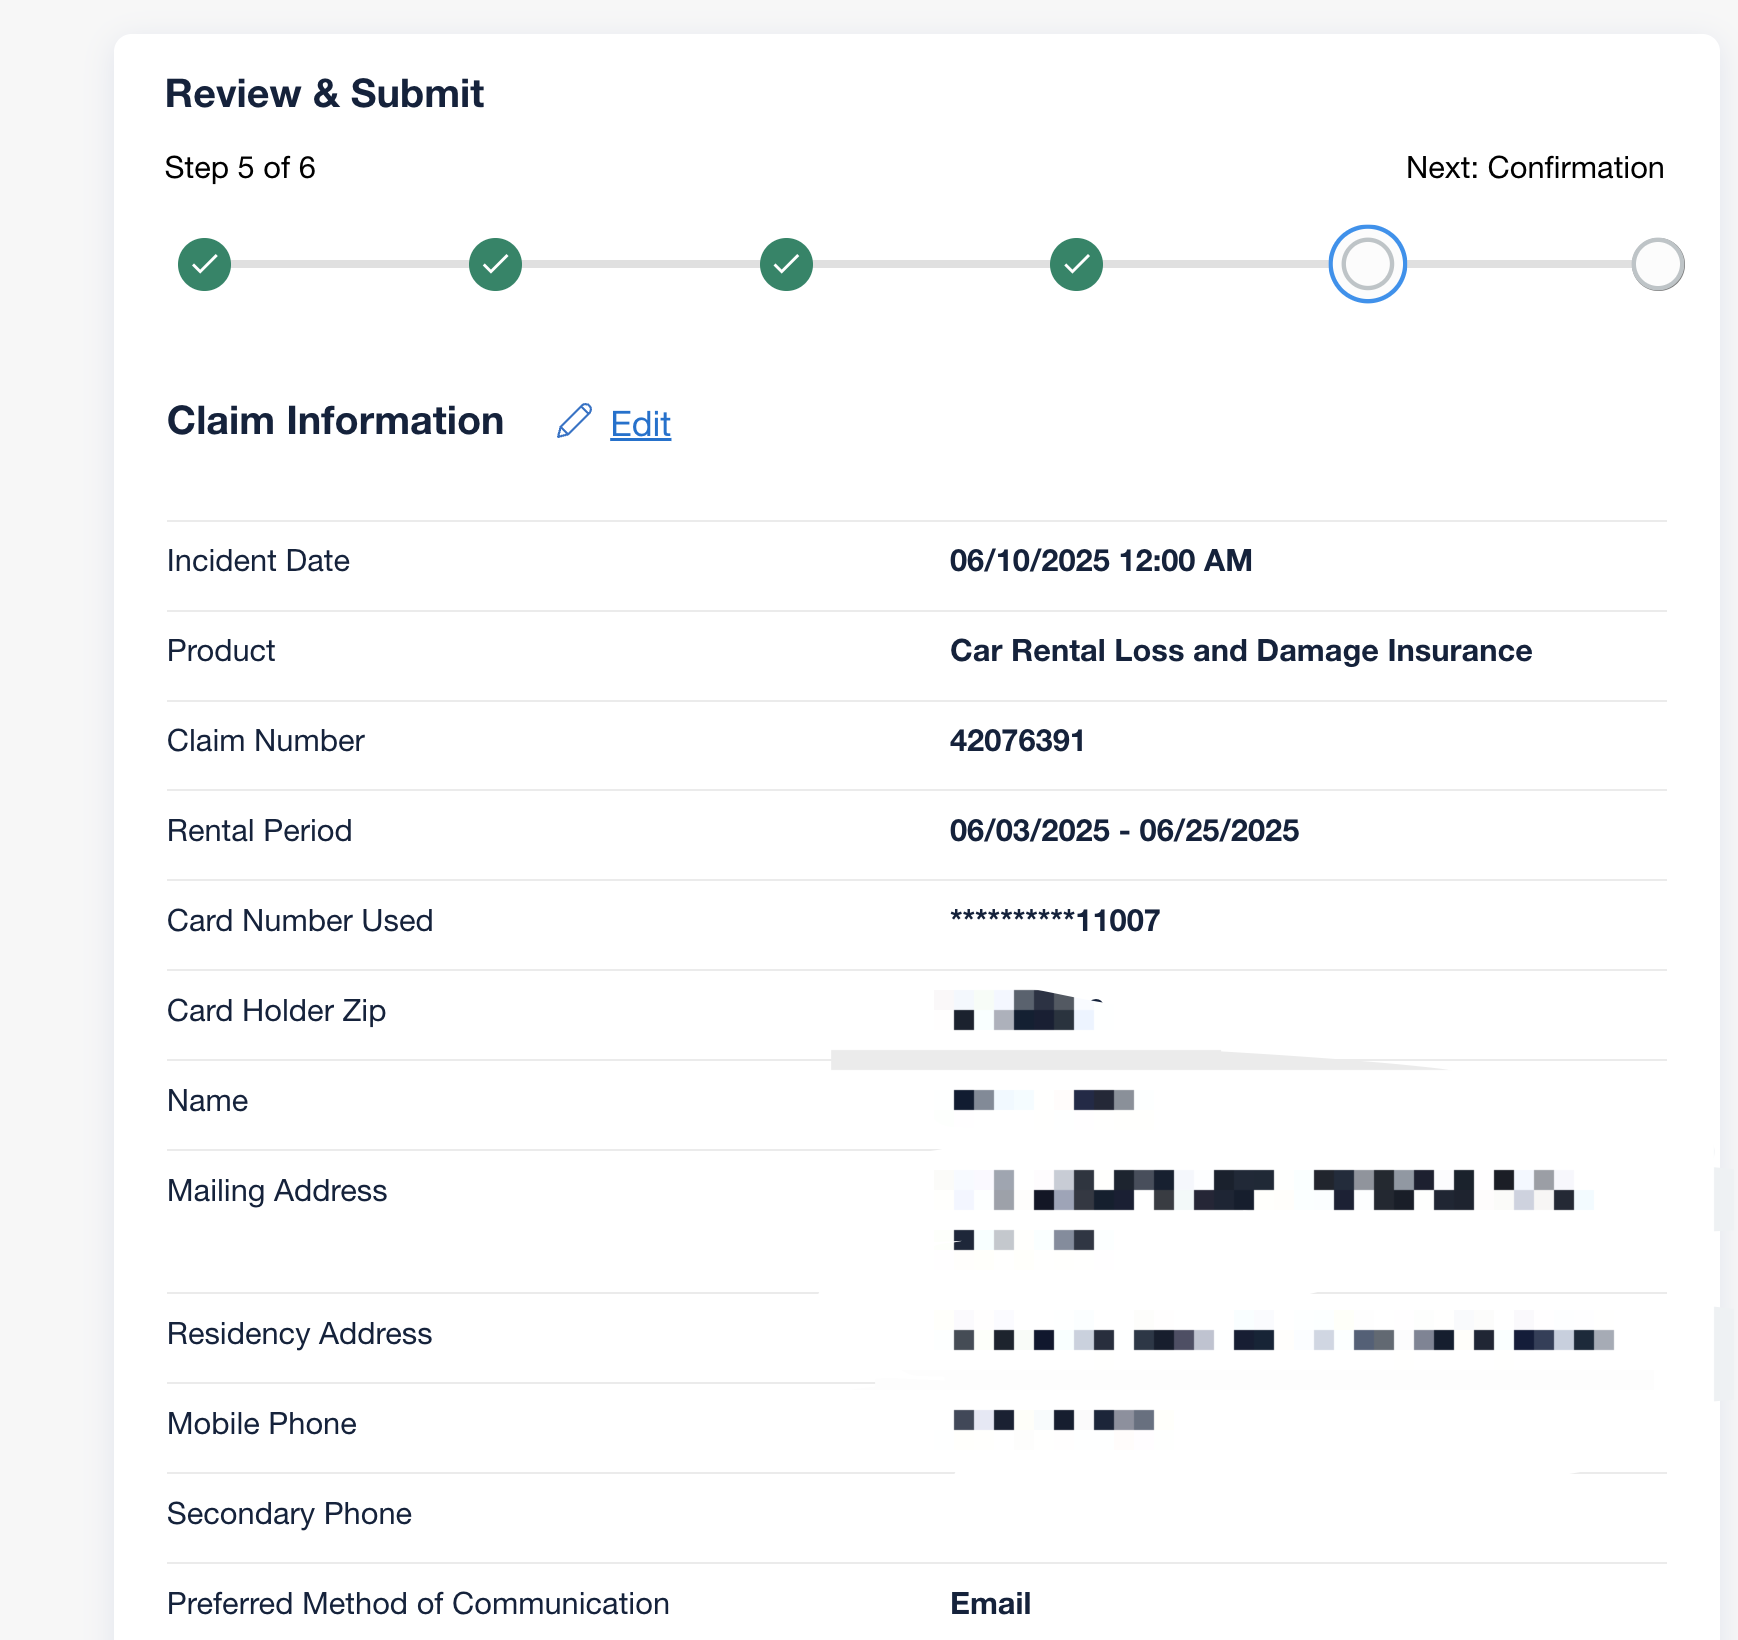
Task: Select the current step five circle
Action: click(x=1367, y=264)
